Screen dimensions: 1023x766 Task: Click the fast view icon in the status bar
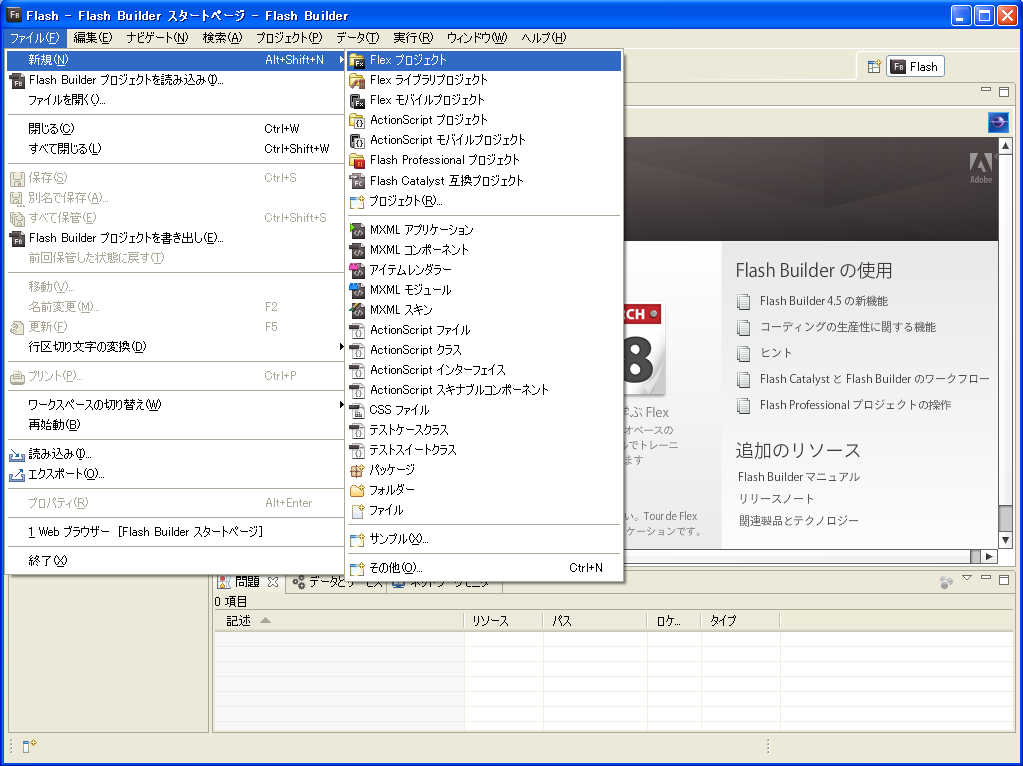pyautogui.click(x=29, y=746)
